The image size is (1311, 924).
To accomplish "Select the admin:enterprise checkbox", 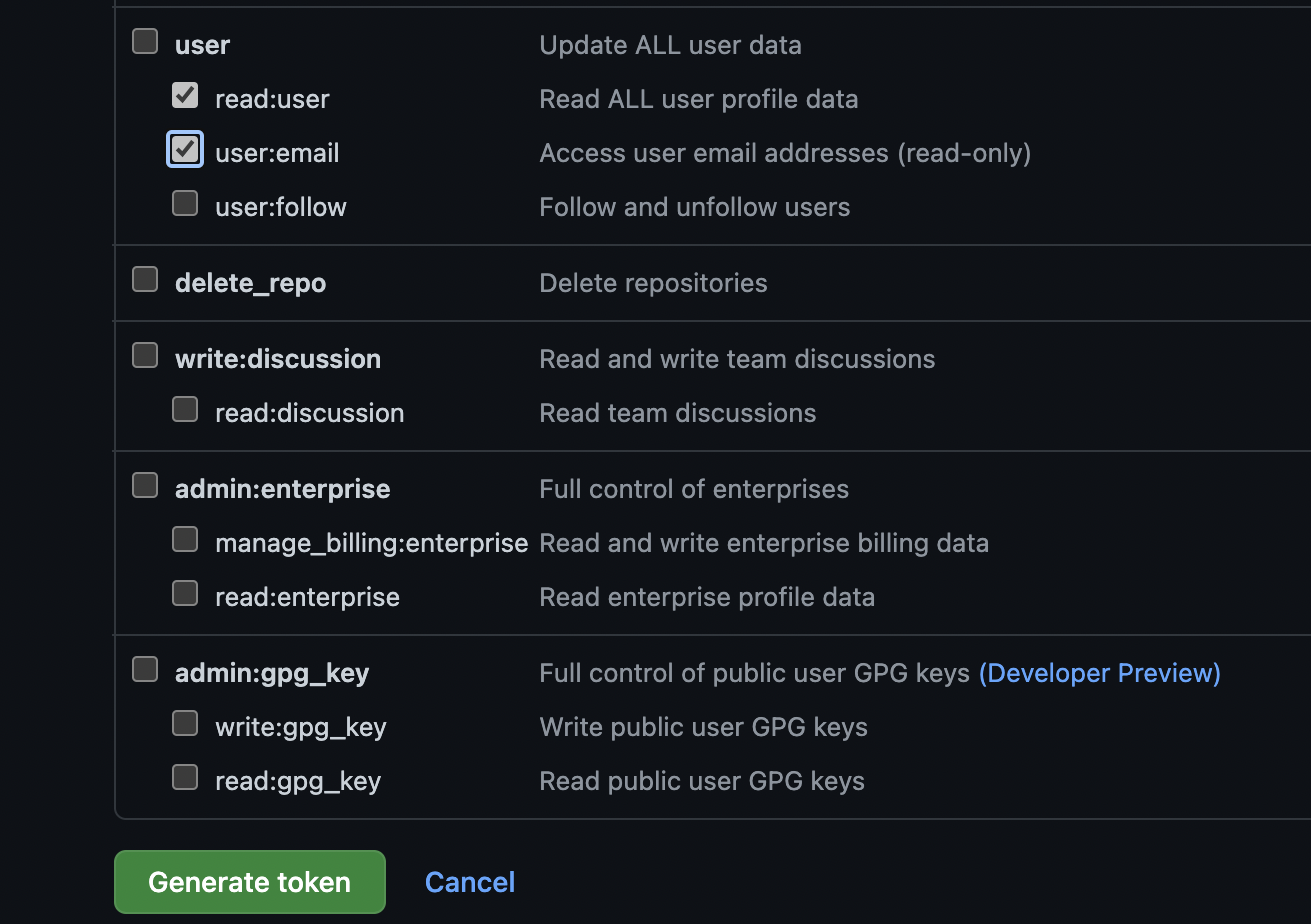I will tap(145, 485).
